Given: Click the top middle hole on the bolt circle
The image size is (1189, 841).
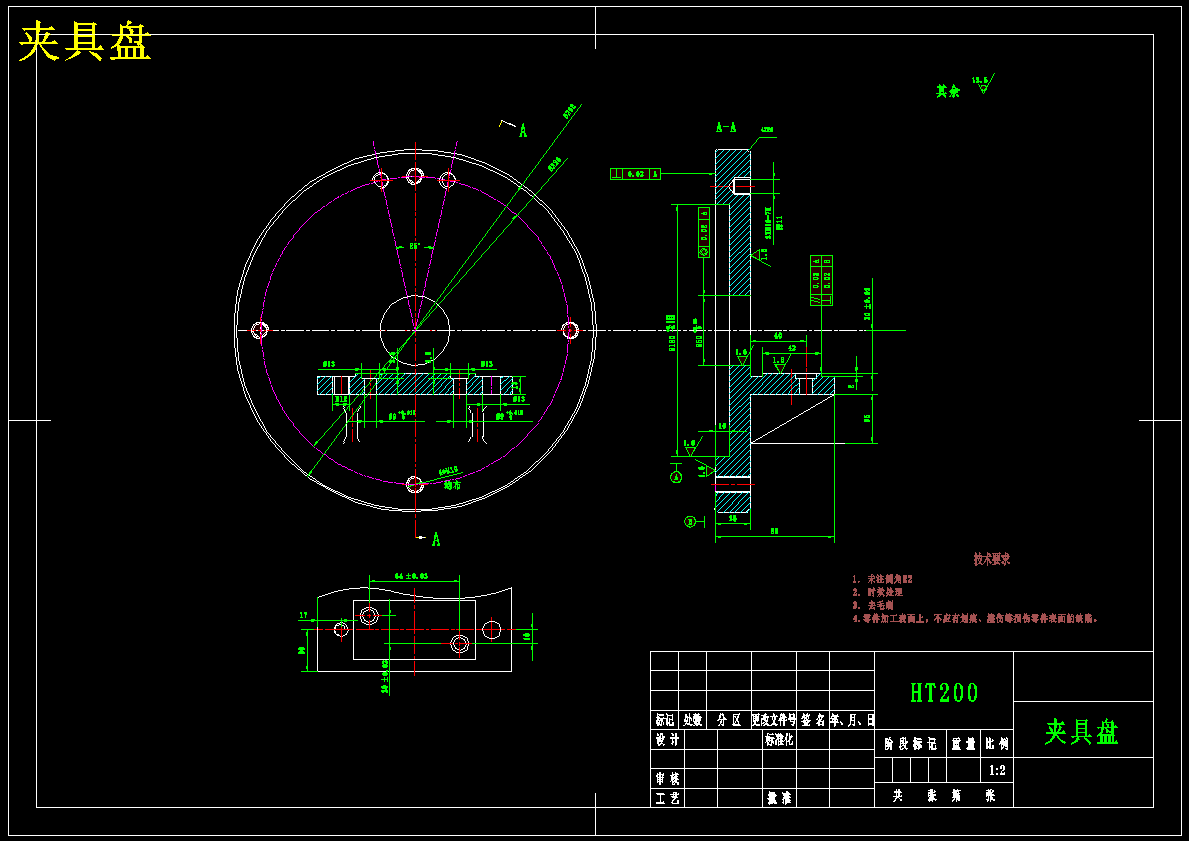Looking at the screenshot, I should coord(414,177).
